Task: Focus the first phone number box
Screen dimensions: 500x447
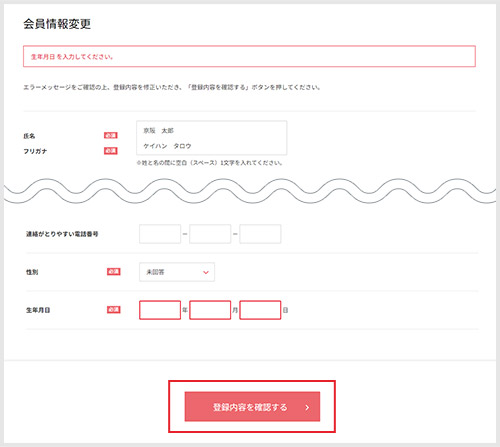Action: 160,234
